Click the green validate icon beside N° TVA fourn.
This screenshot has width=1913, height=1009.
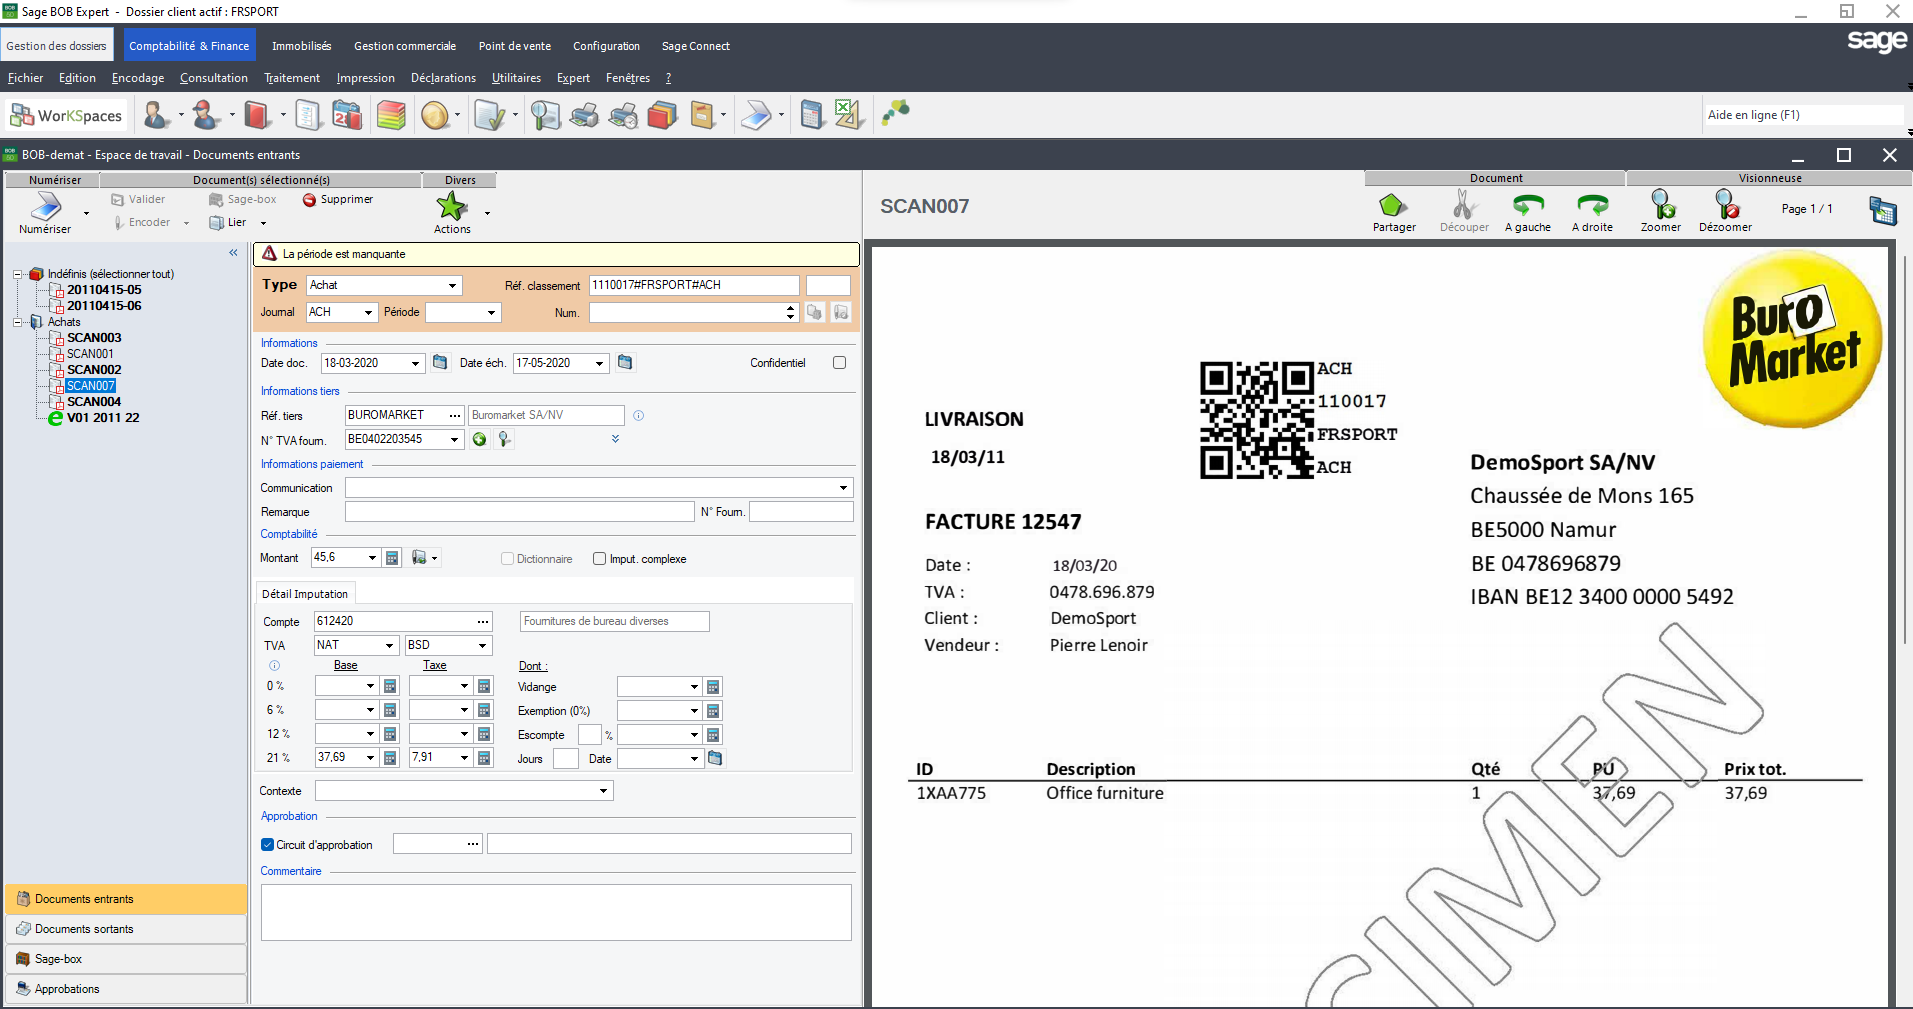coord(480,439)
